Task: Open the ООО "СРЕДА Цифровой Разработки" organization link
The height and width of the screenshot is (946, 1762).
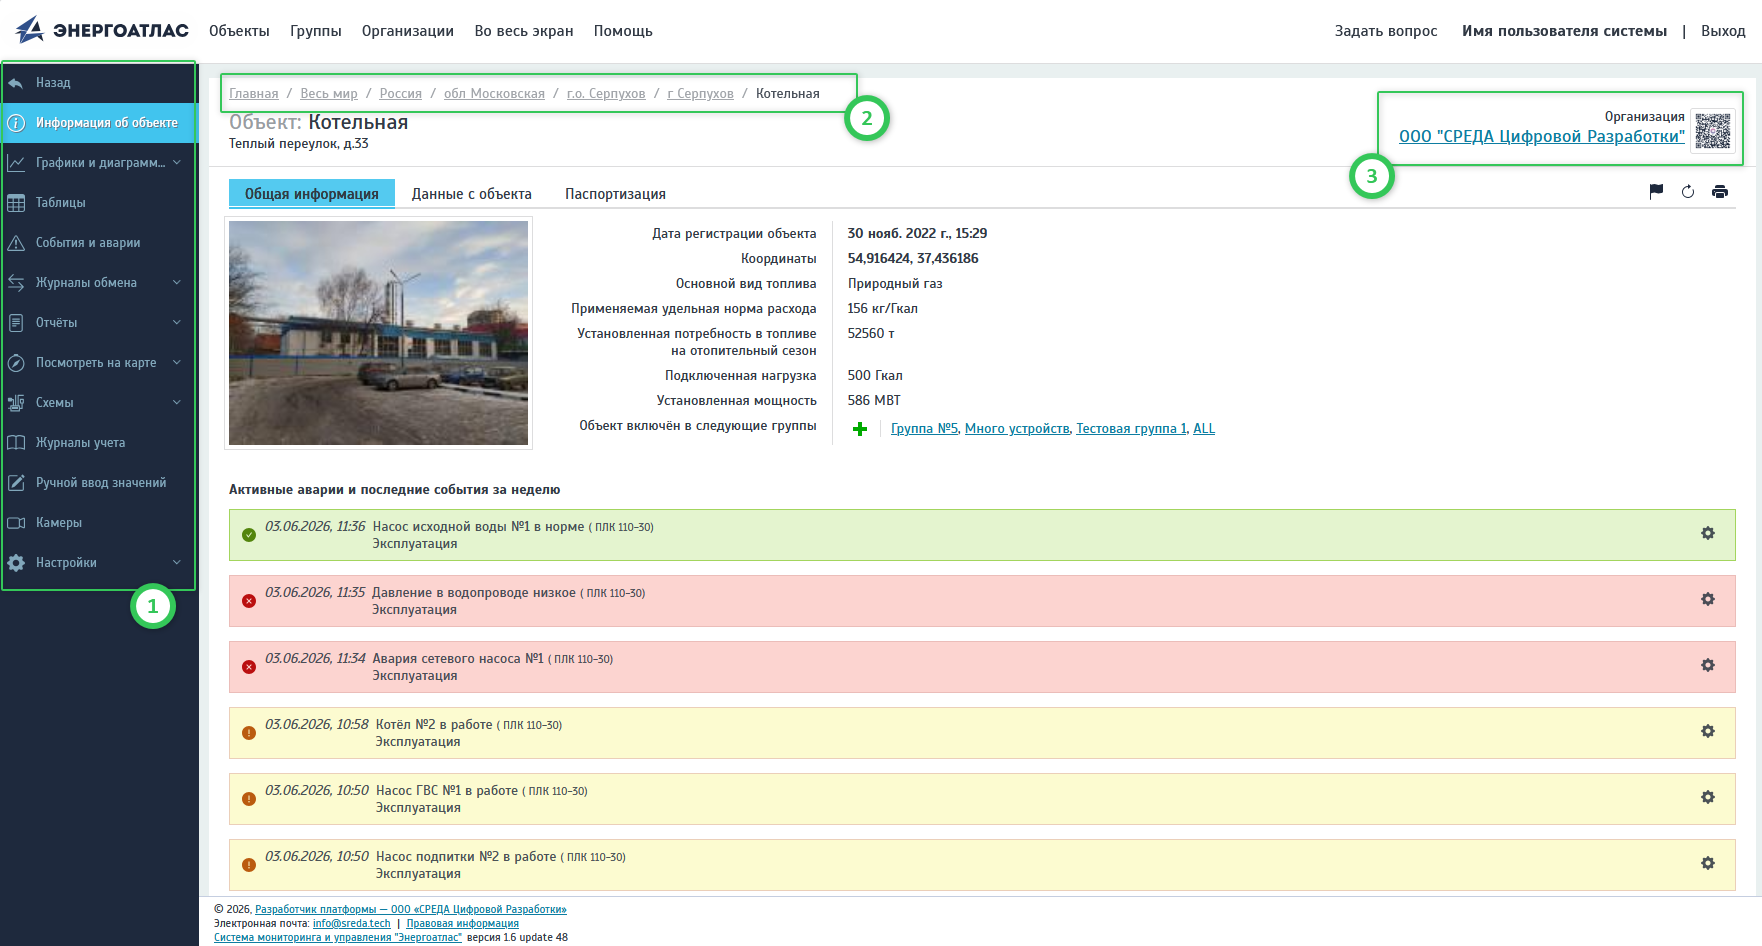Action: pyautogui.click(x=1541, y=137)
